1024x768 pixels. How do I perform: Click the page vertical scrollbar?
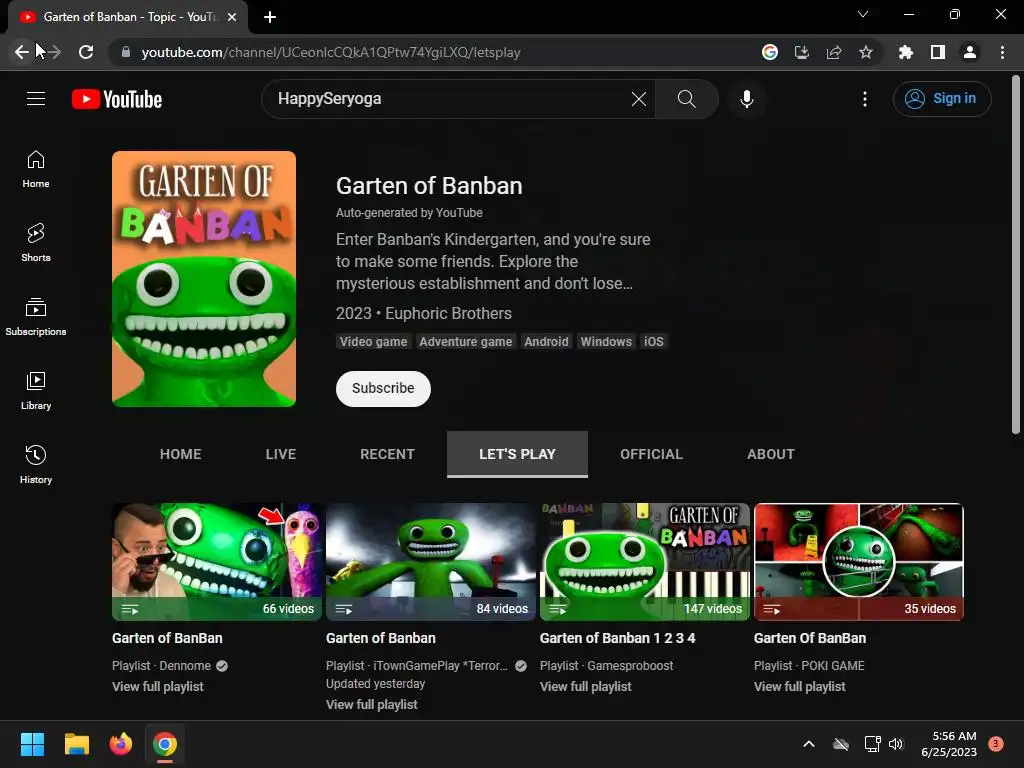click(1016, 255)
